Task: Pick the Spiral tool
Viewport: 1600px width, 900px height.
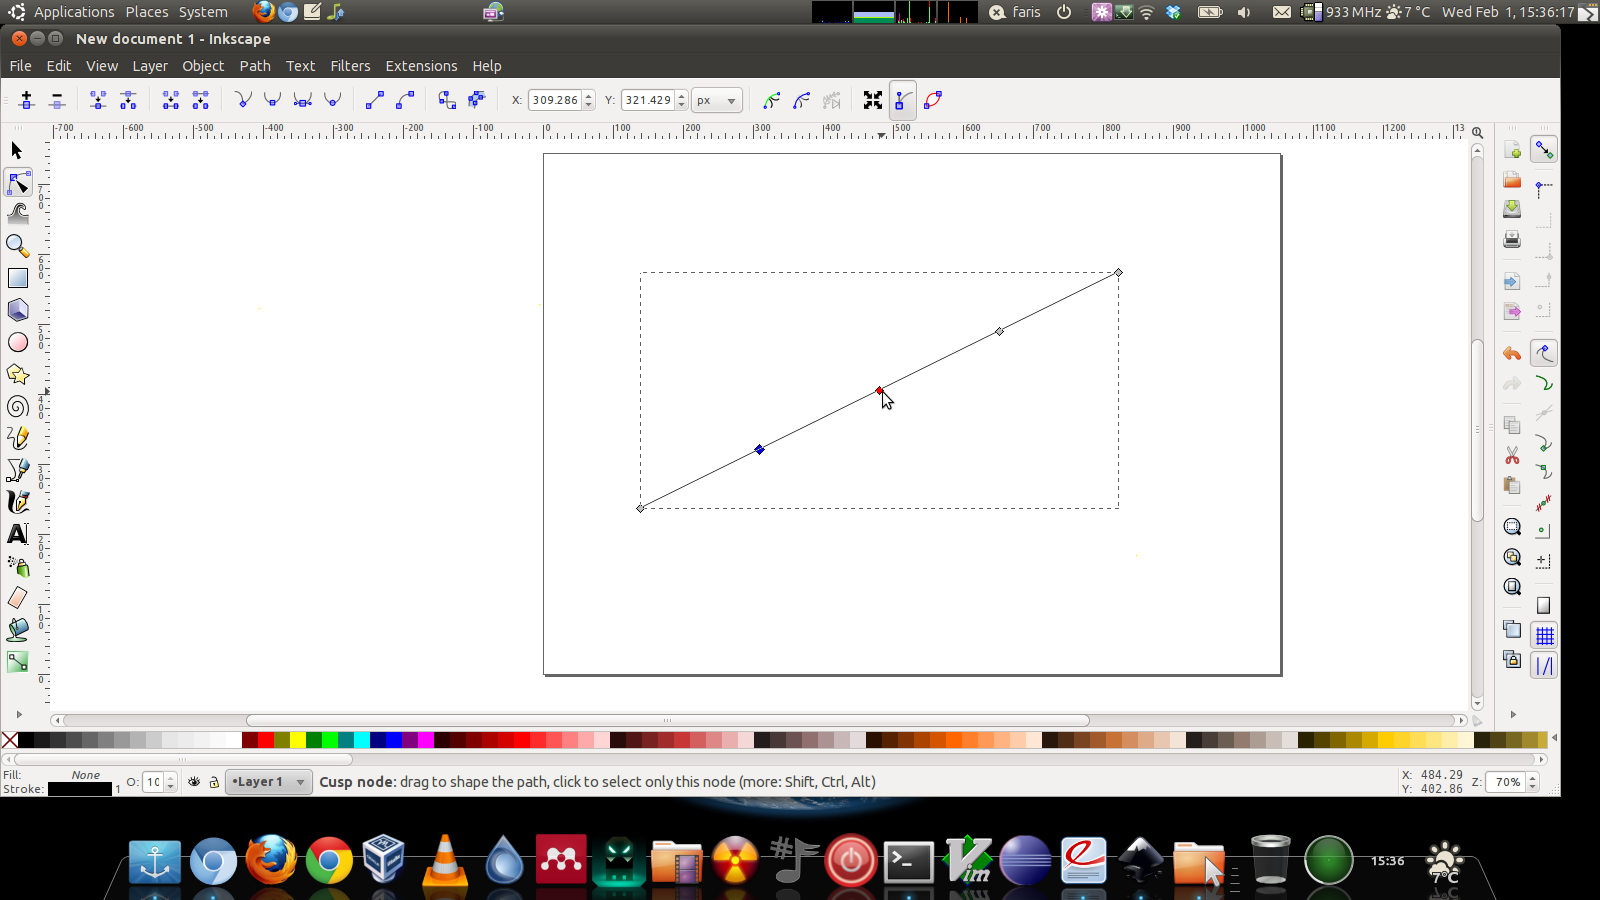Action: tap(18, 407)
